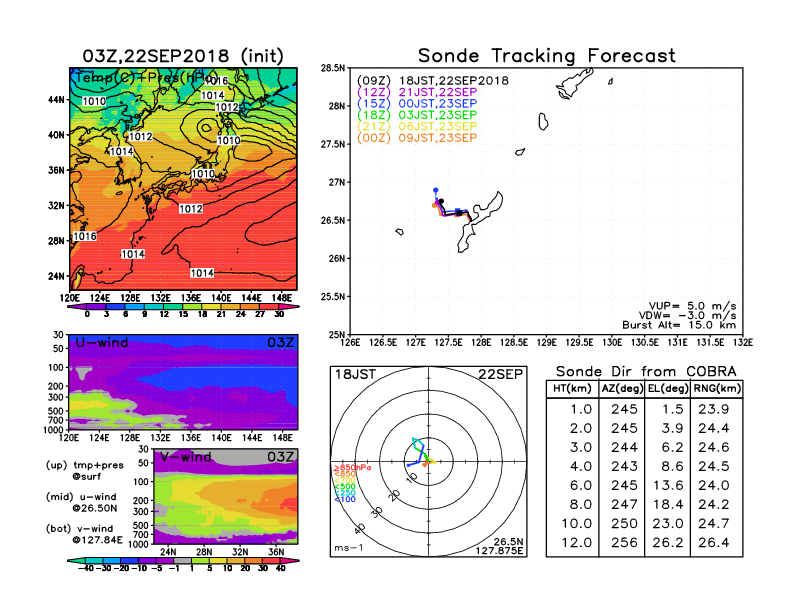Pick the magenta high-end segment of the wind colorbar
The width and height of the screenshot is (792, 612).
coord(290,560)
